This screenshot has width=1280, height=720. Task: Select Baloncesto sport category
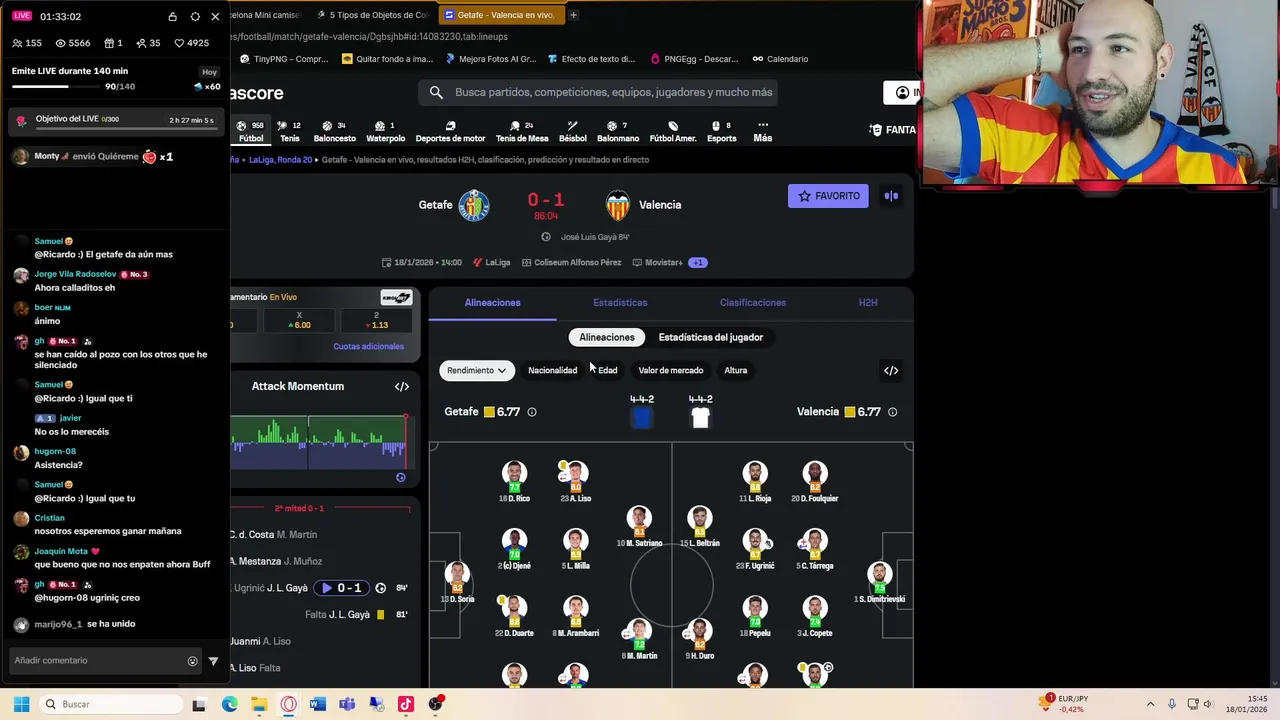point(334,132)
